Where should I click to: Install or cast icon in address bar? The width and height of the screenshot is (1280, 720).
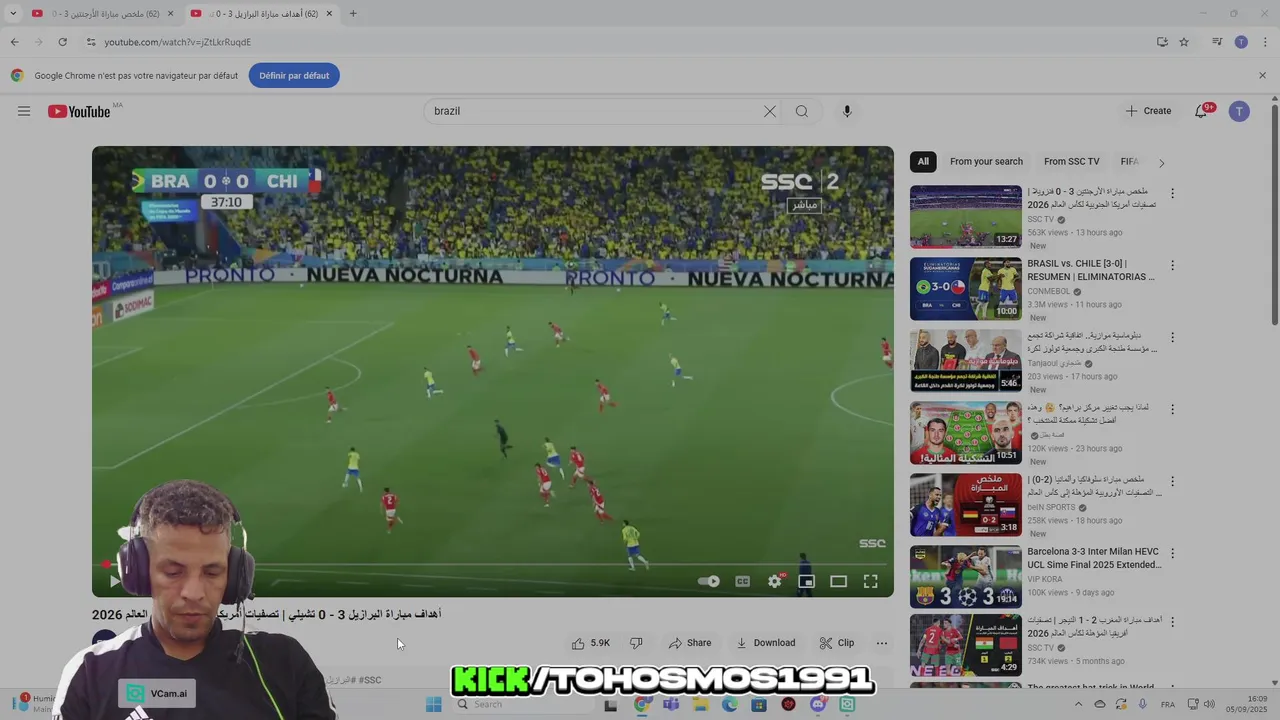point(1162,42)
